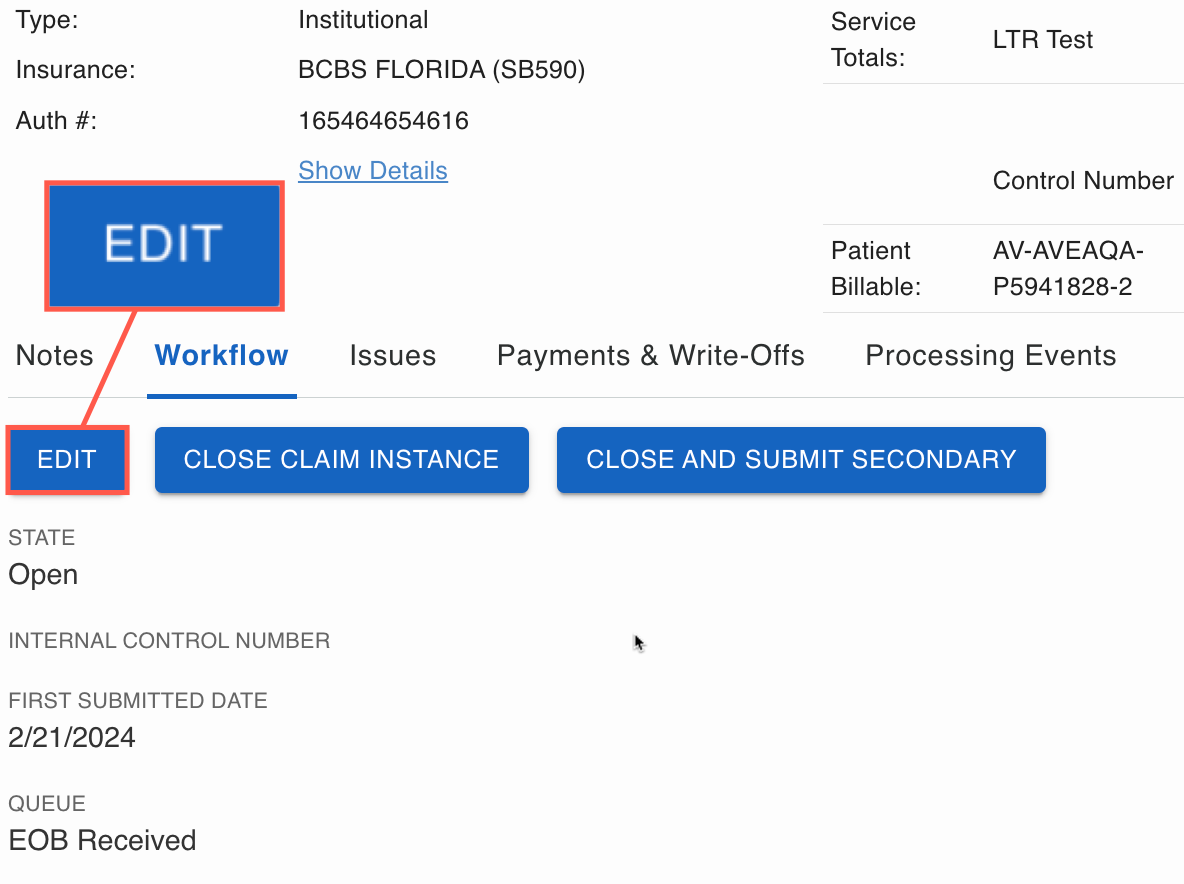Select the Payments & Write-Offs tab
This screenshot has height=884, width=1184.
650,356
